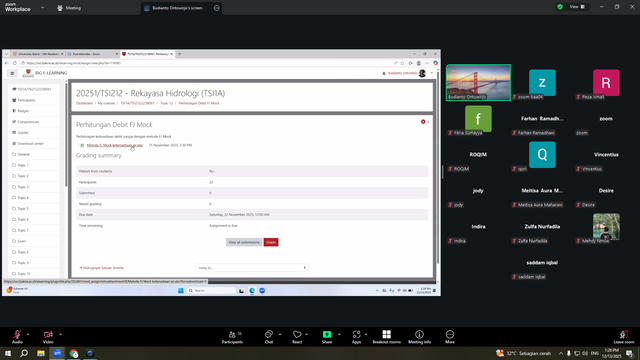Go to previous activity Hidrograph Satuan Sintetis
640x360 pixels.
pos(102,268)
